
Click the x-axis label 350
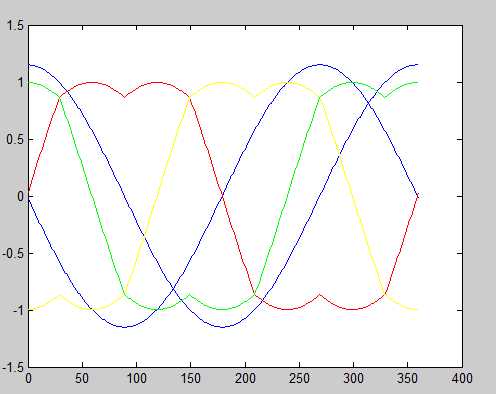[x=408, y=378]
